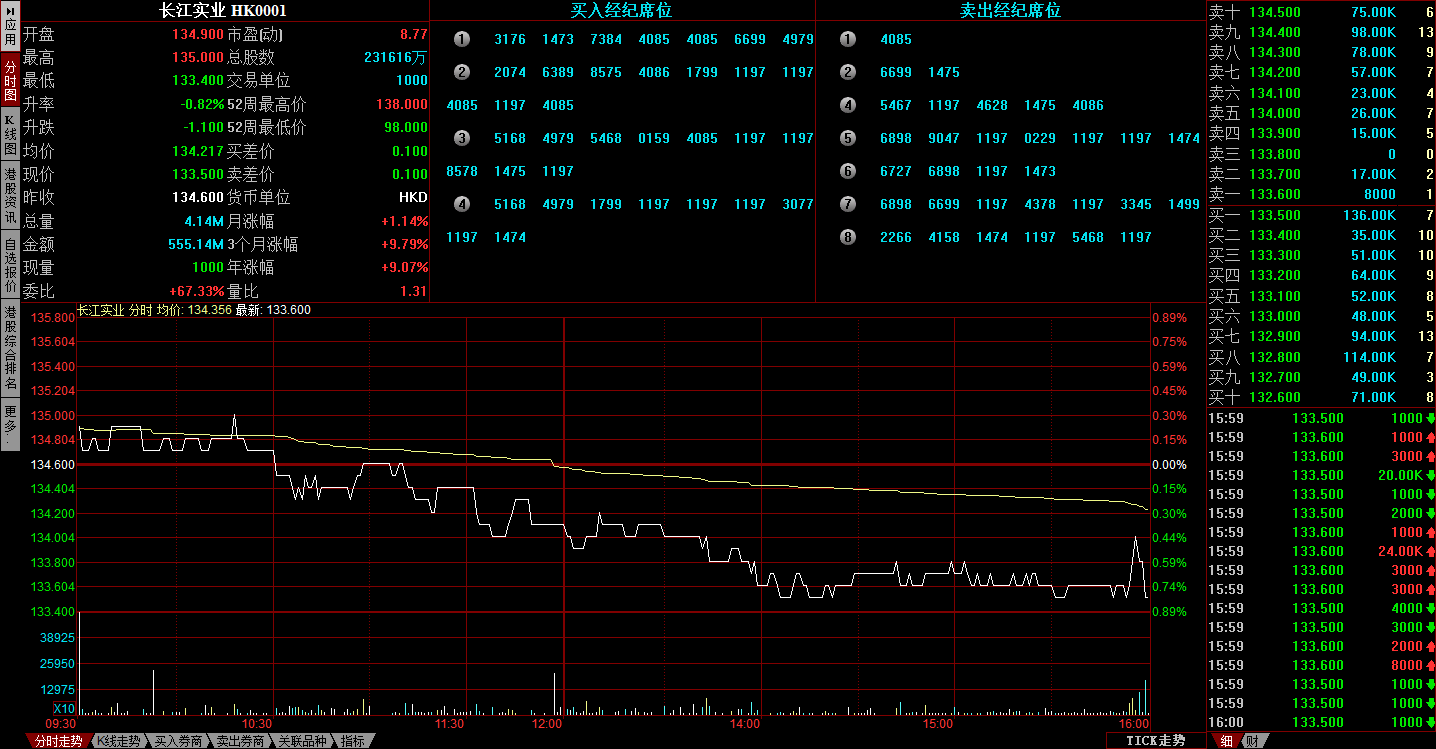Click buy-side queue circle number 1
The width and height of the screenshot is (1436, 749).
click(462, 39)
